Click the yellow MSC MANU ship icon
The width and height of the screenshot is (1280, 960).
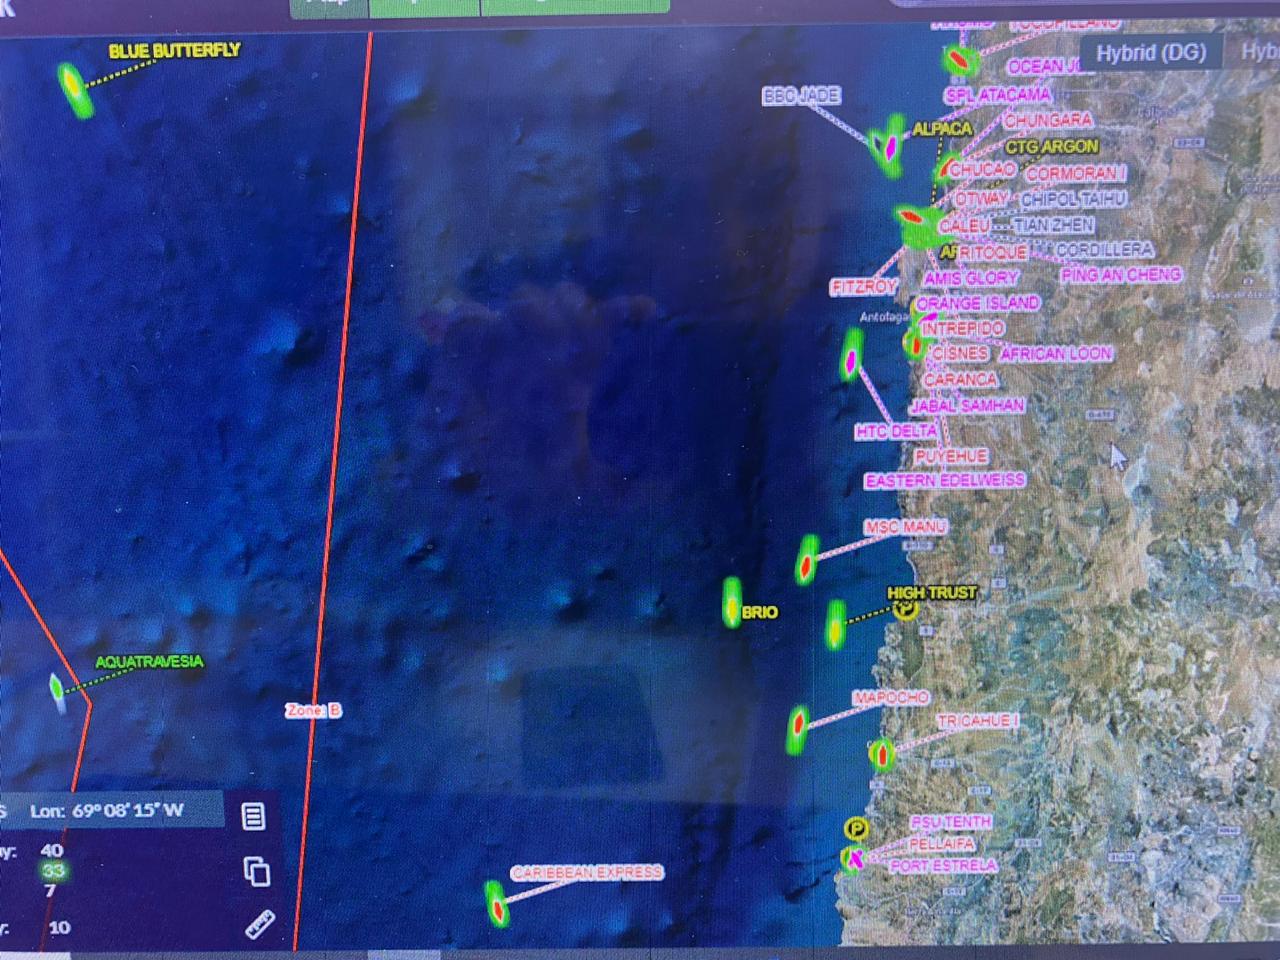point(808,563)
